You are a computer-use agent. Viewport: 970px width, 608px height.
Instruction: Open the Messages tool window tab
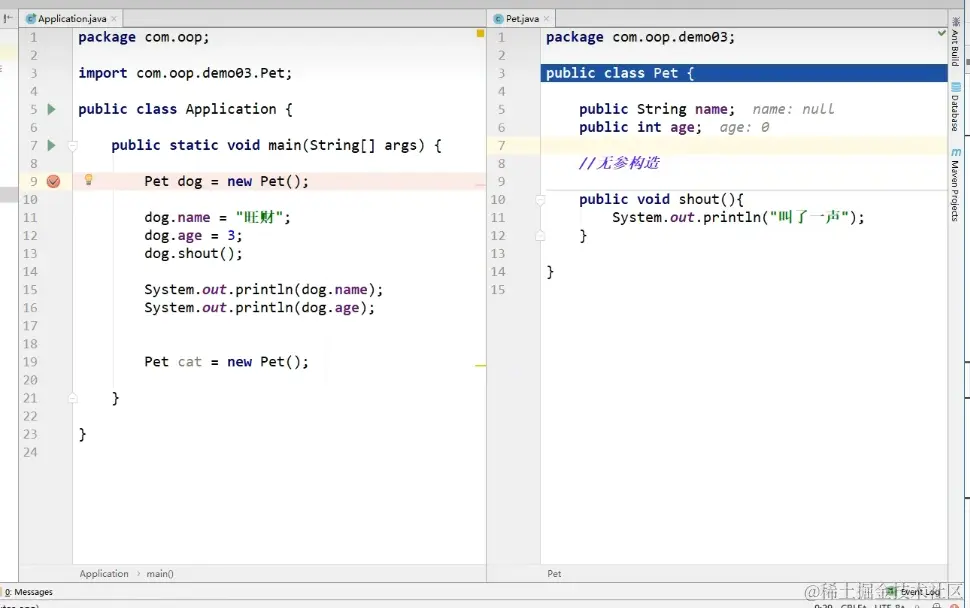[x=28, y=592]
